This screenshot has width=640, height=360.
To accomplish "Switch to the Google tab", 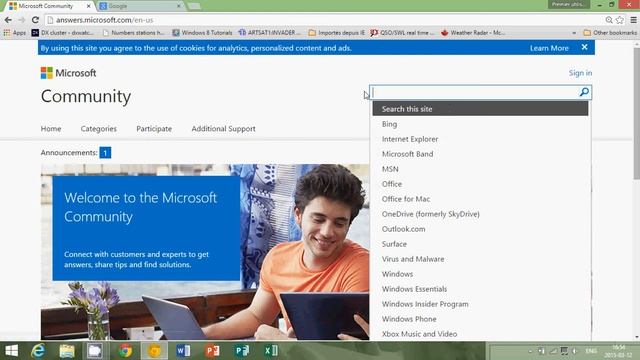I will (x=140, y=6).
